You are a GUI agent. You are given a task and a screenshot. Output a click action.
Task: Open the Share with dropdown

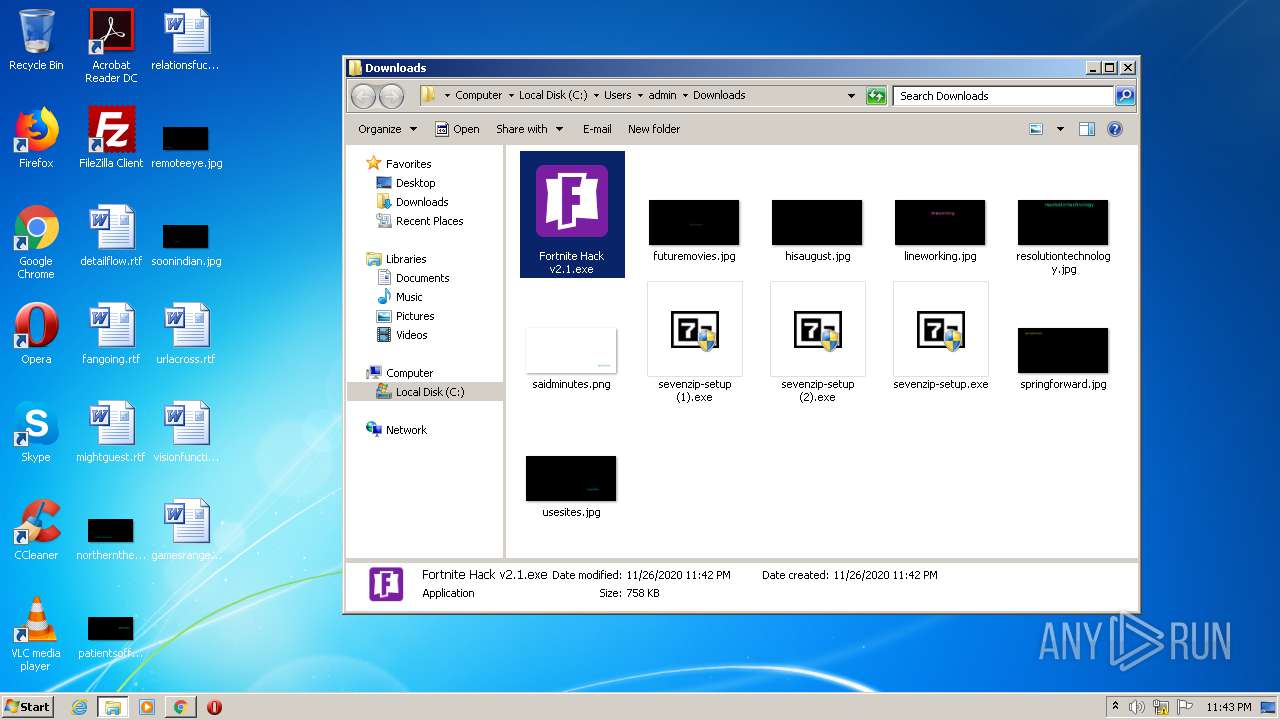click(x=529, y=129)
